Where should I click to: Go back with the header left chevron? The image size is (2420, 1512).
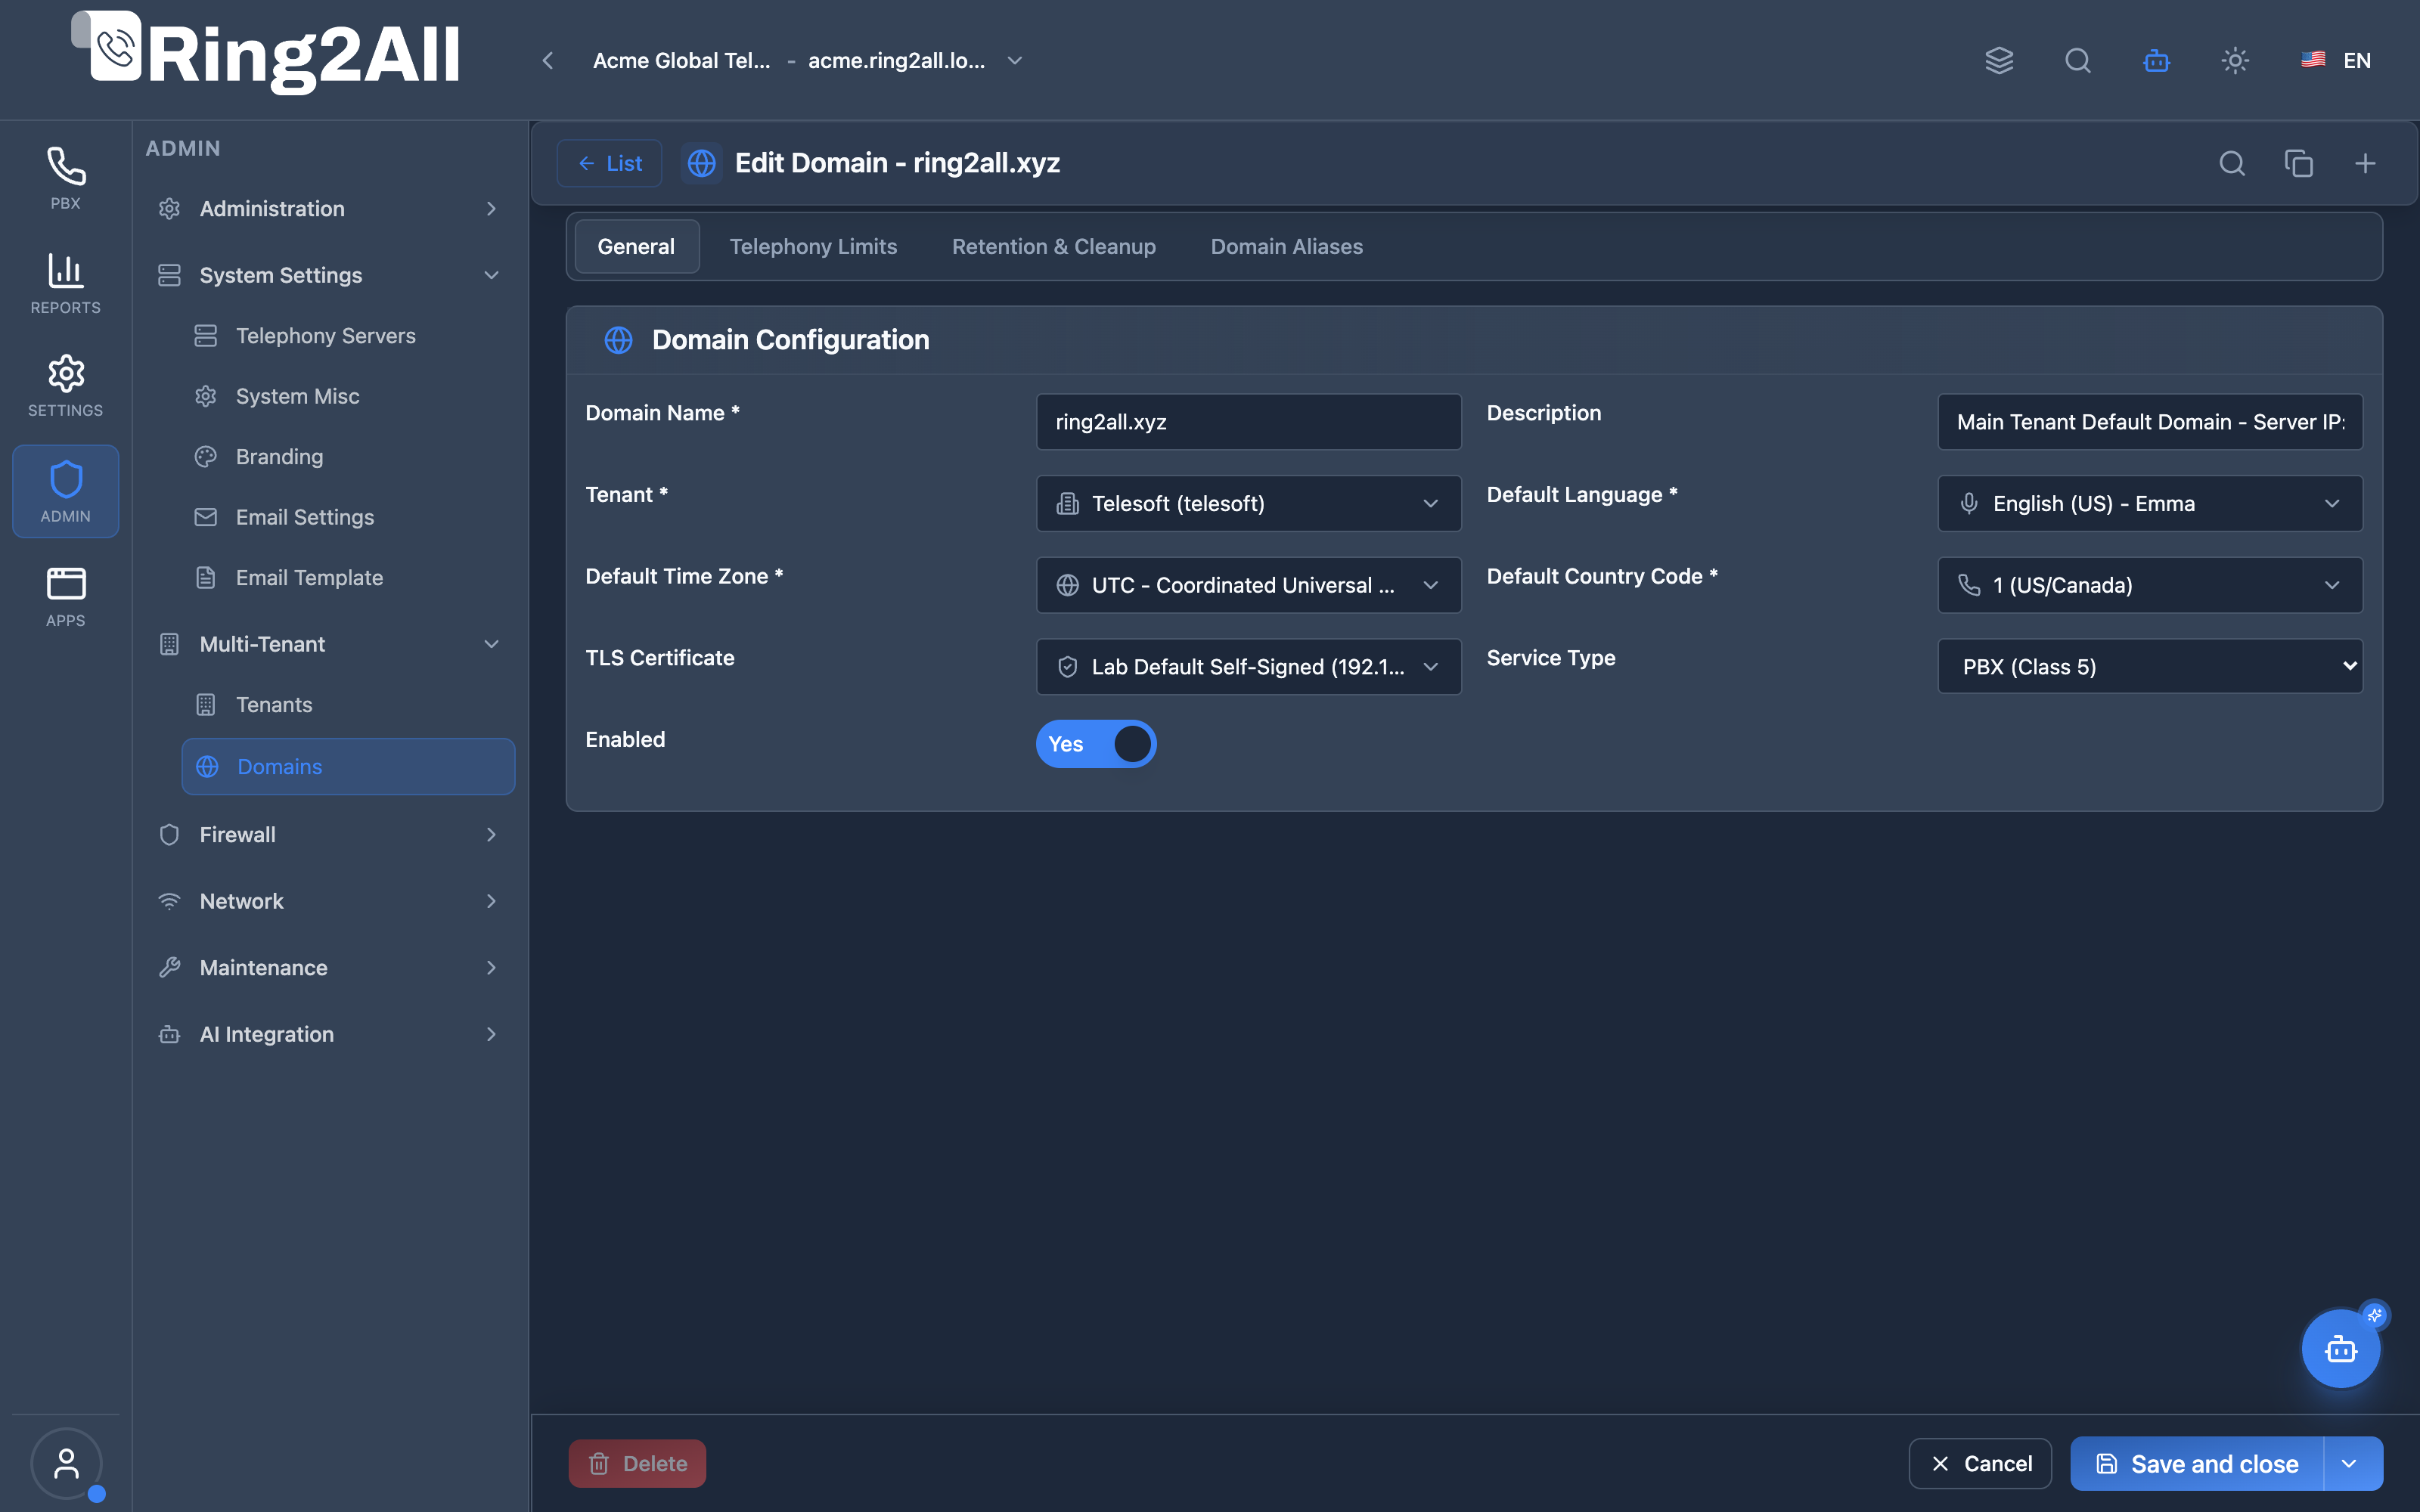[548, 61]
